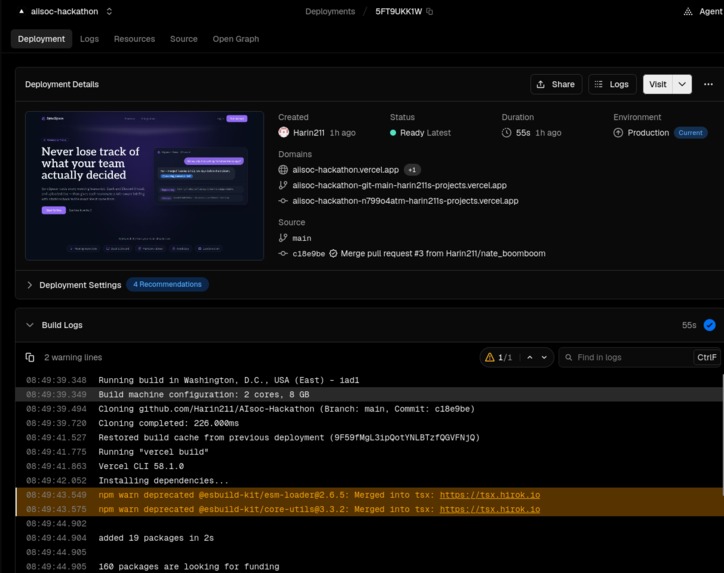
Task: Click the Share button
Action: pos(556,84)
